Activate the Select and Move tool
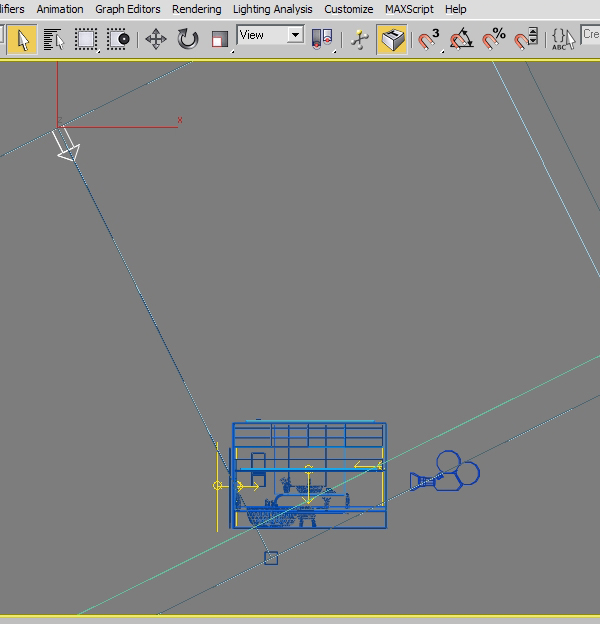600x624 pixels. pyautogui.click(x=156, y=39)
